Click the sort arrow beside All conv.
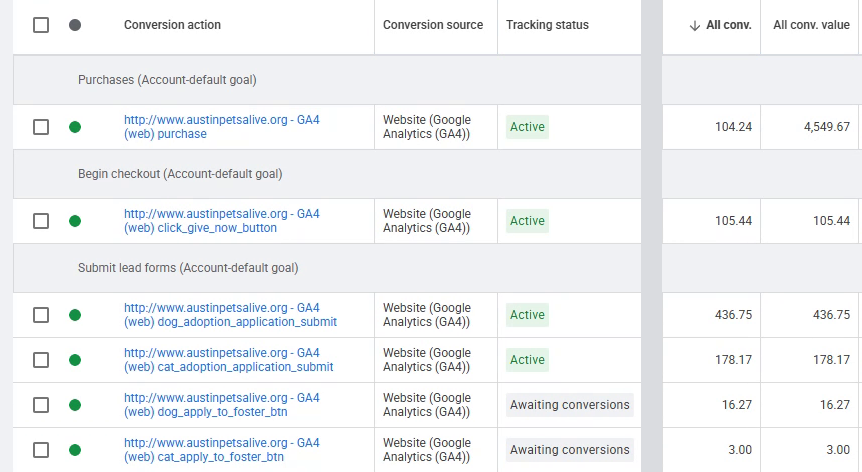 [x=695, y=25]
